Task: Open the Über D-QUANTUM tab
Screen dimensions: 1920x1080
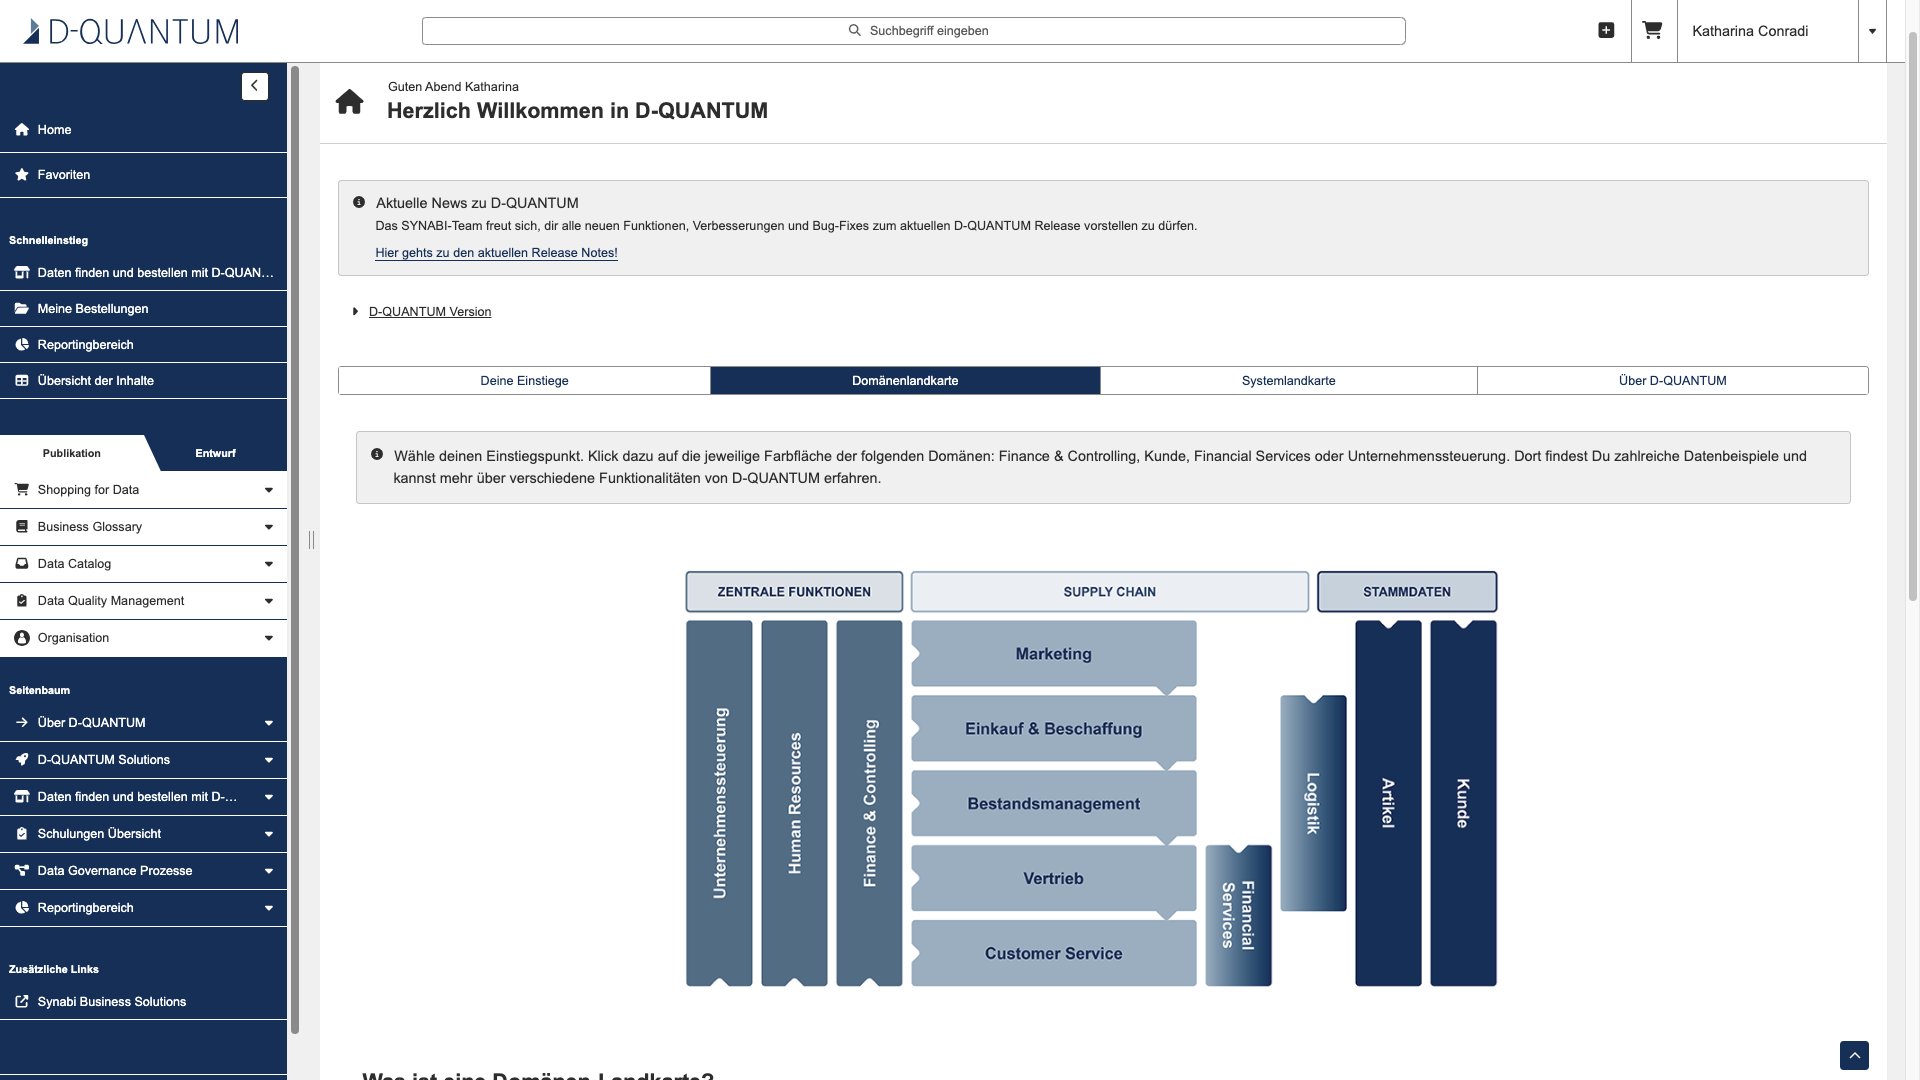Action: click(1672, 381)
